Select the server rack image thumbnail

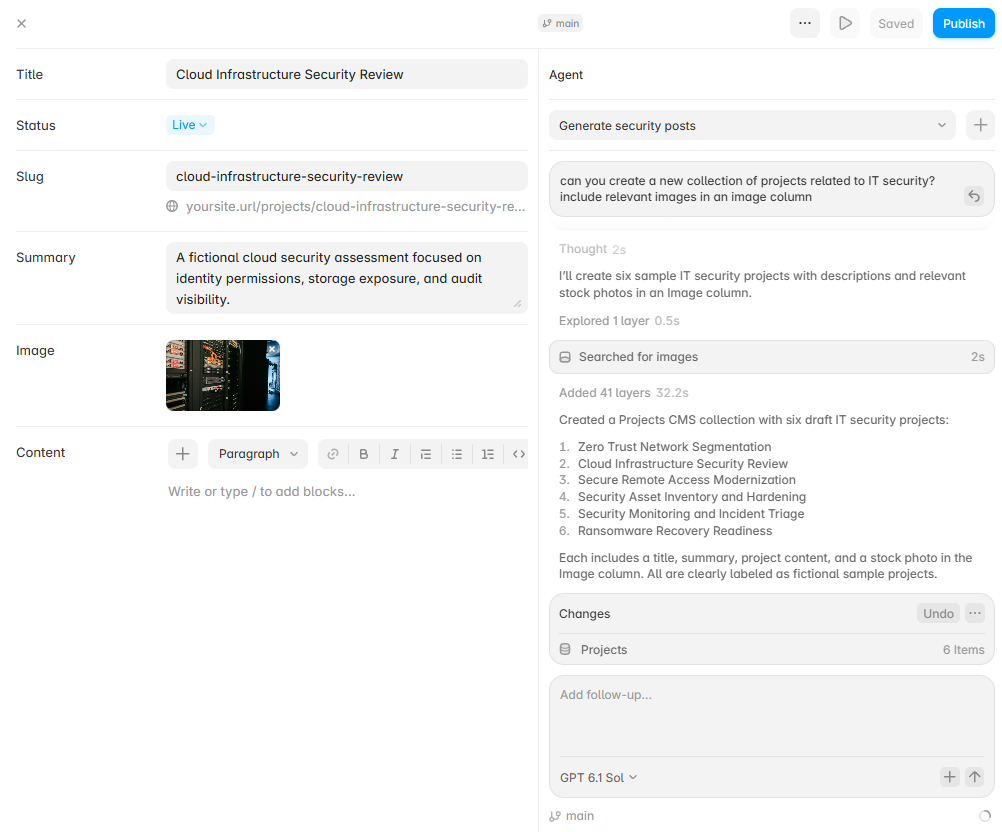pyautogui.click(x=222, y=375)
